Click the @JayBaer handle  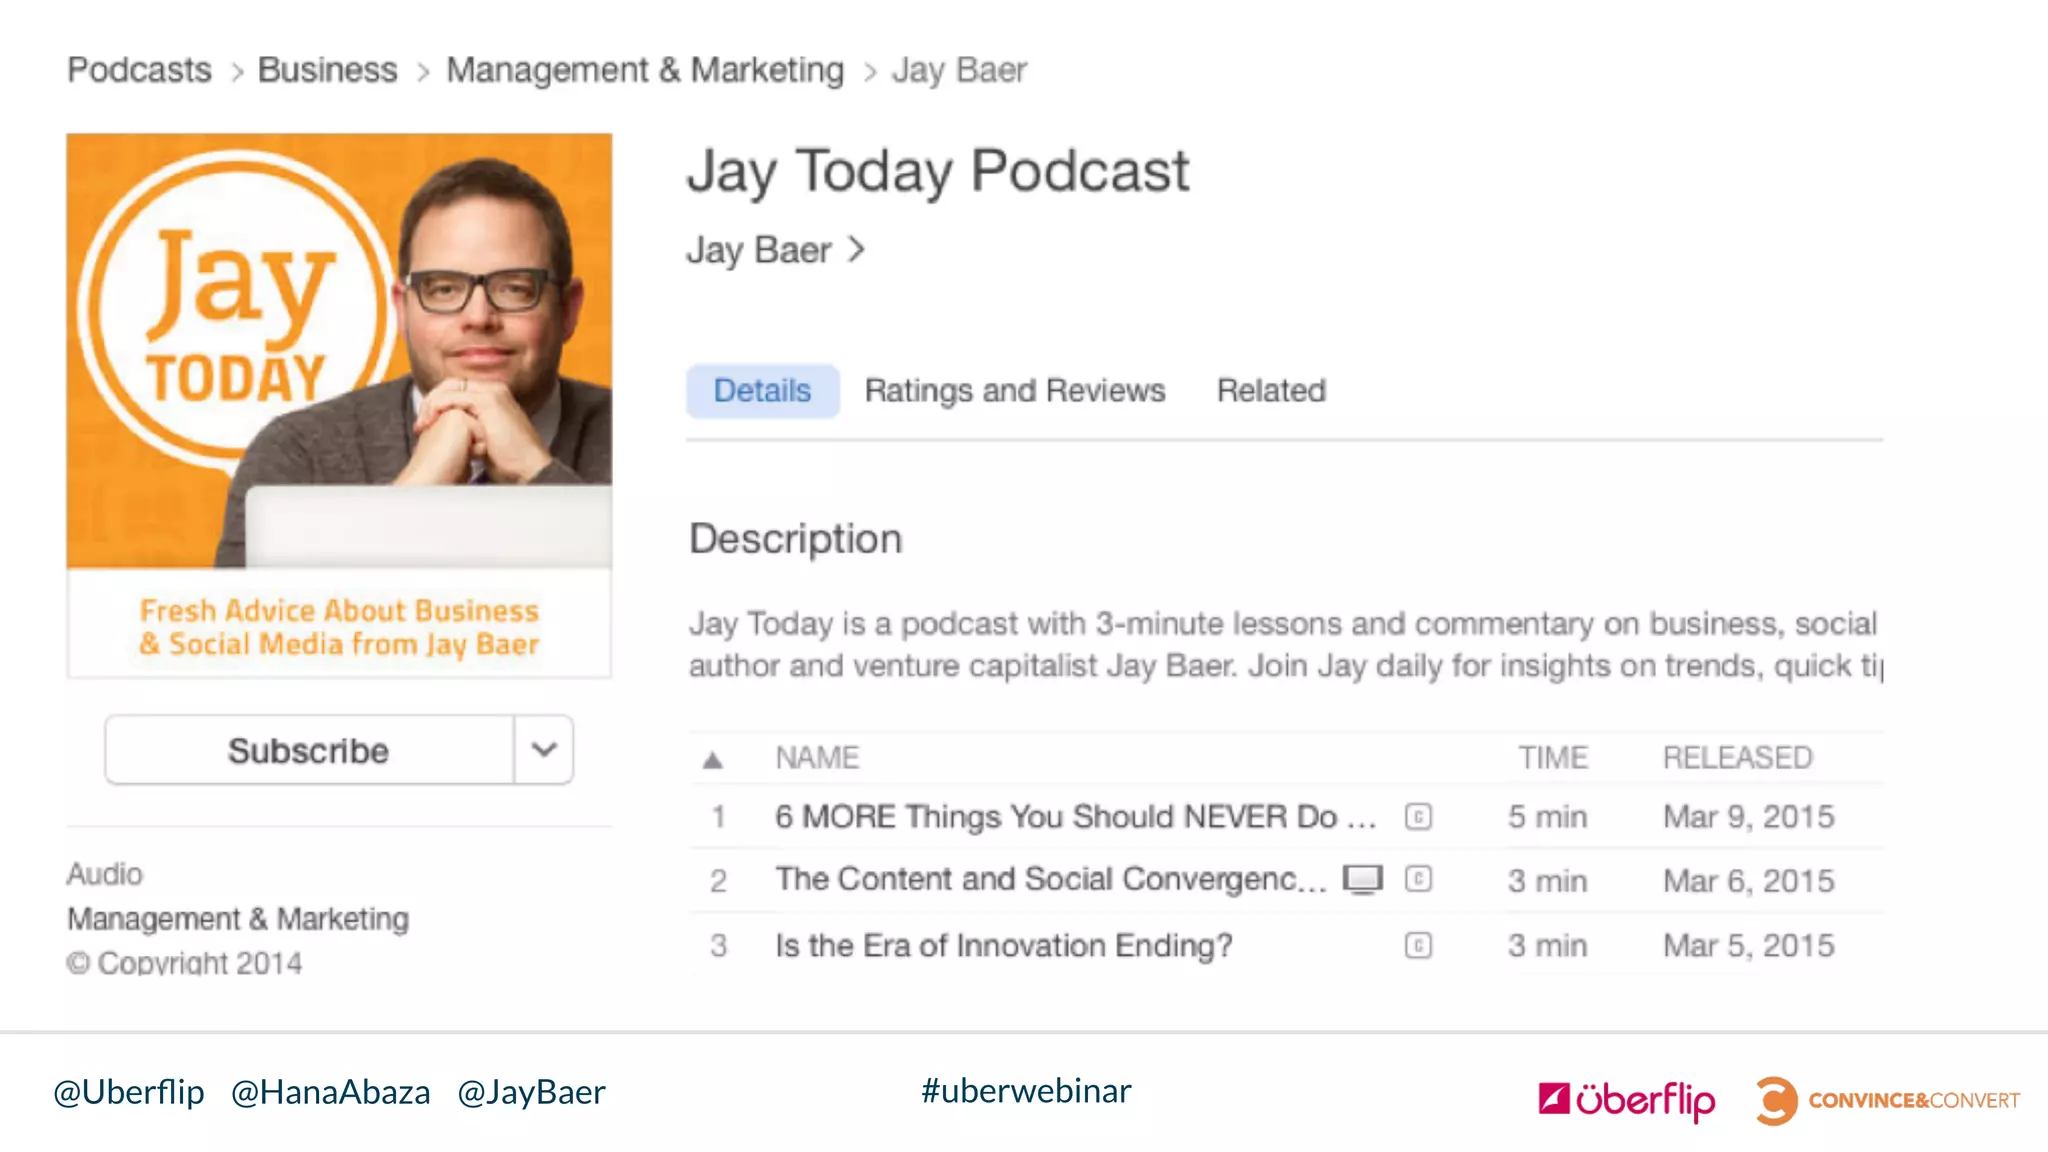coord(531,1092)
